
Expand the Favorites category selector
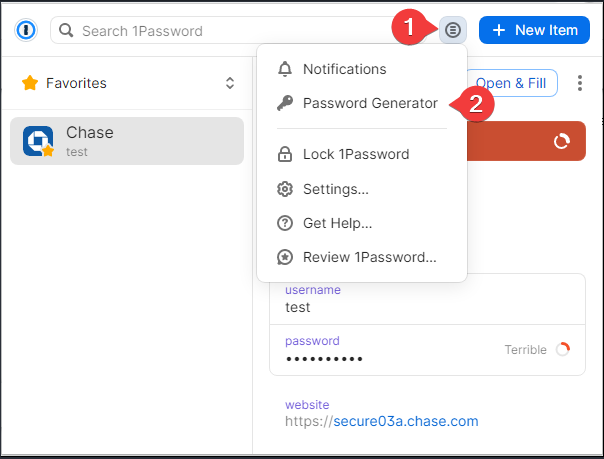pyautogui.click(x=230, y=83)
